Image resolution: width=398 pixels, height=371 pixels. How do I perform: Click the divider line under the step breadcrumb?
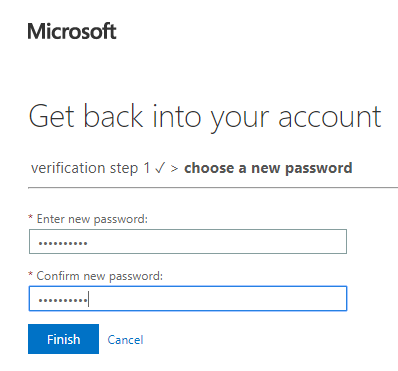(213, 188)
